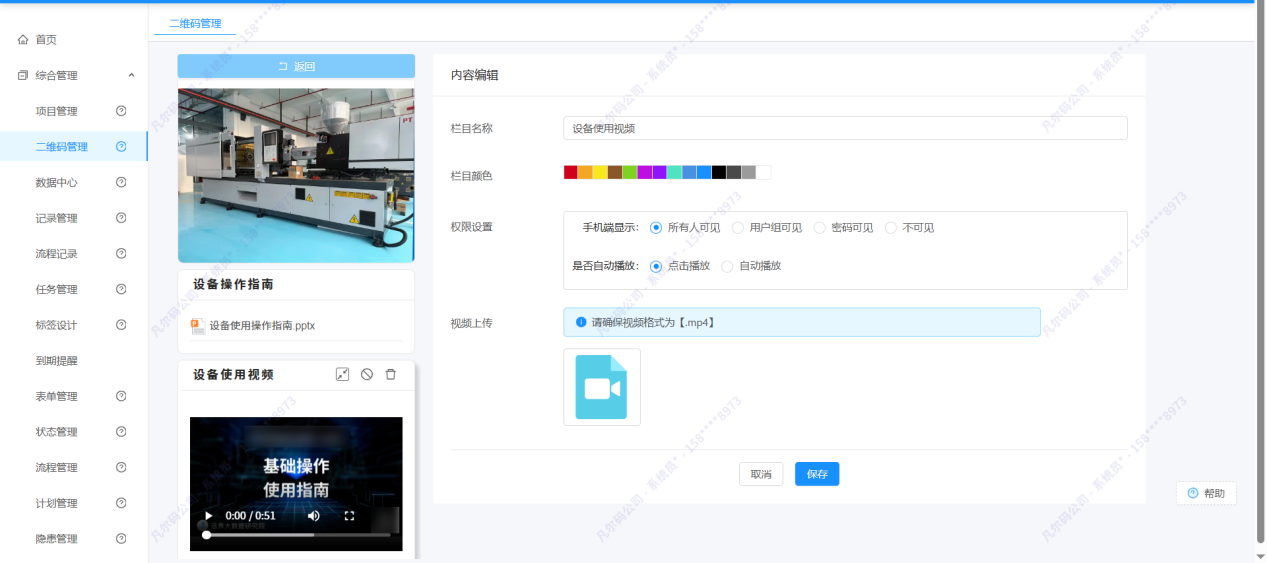Click help icon beside 计划管理

point(121,503)
